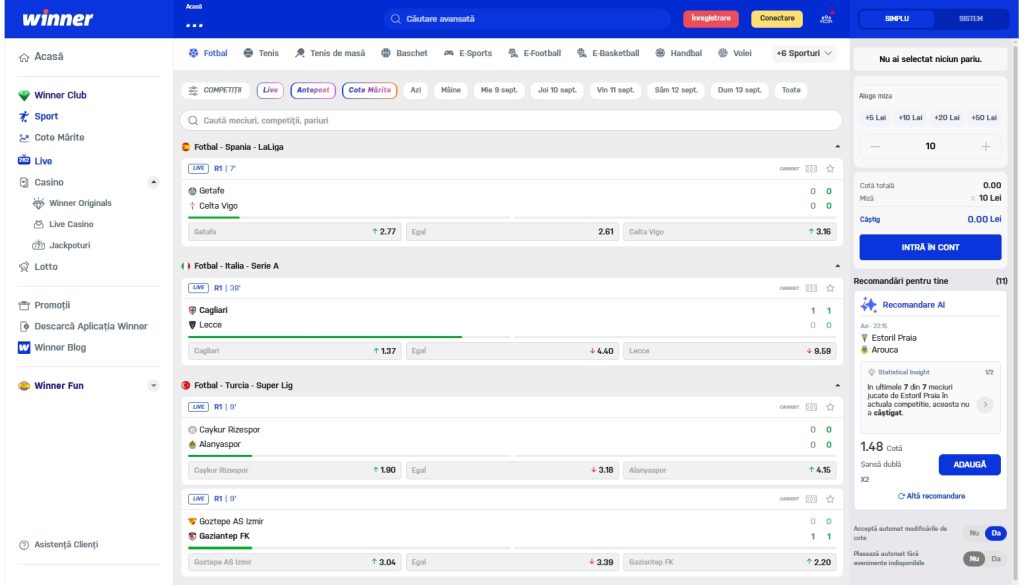
Task: Open pitch view for Getafe match
Action: pos(811,168)
